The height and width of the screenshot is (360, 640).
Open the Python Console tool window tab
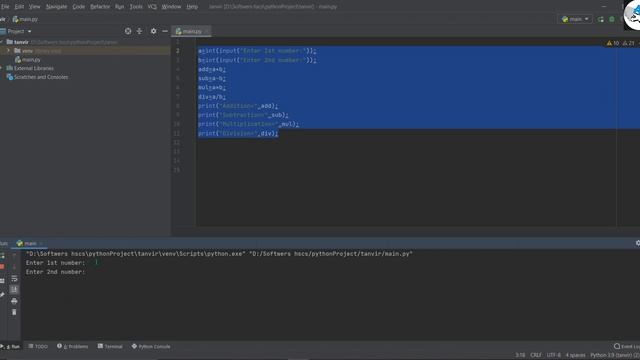point(151,347)
